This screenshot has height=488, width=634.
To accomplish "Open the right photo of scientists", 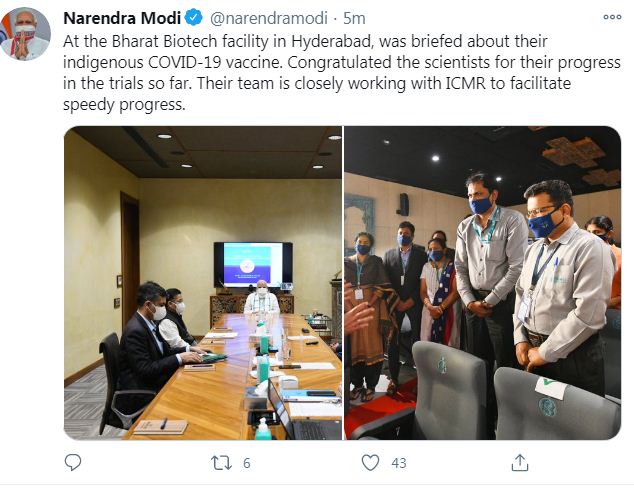I will [482, 283].
